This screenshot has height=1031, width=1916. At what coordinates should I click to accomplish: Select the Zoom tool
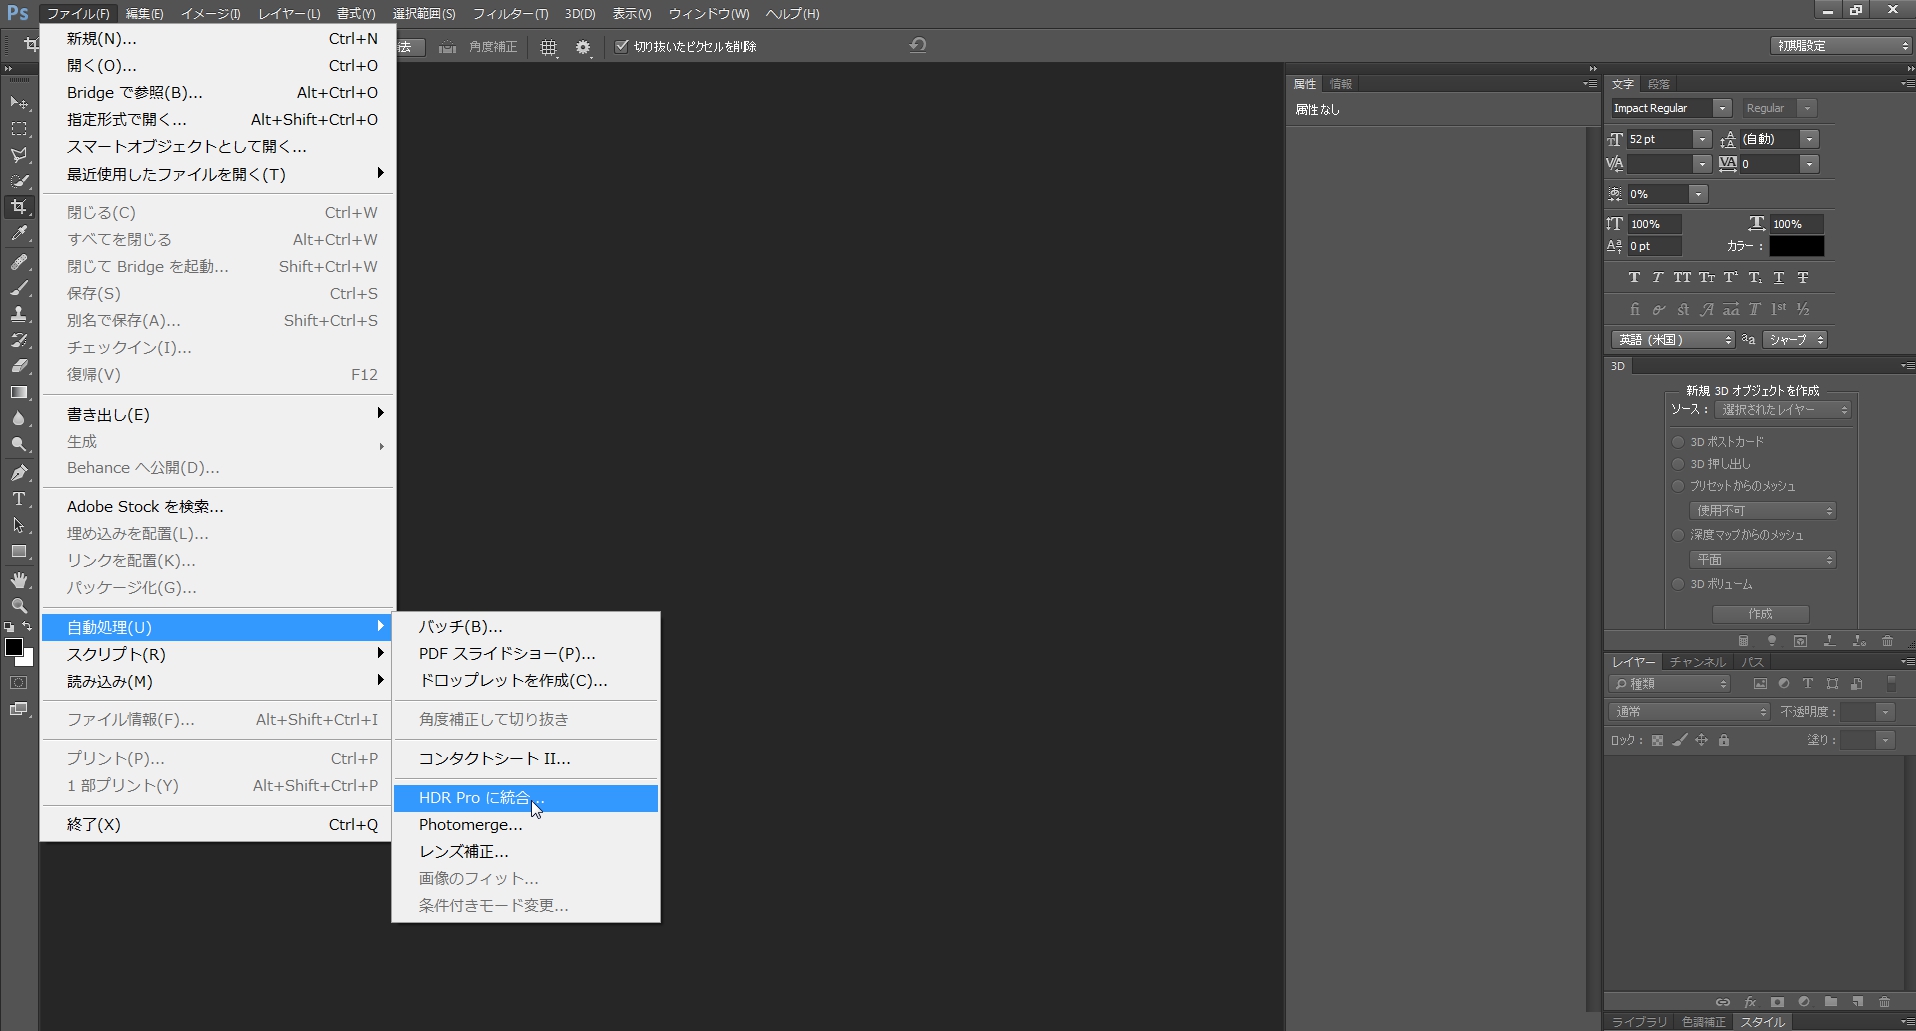(x=19, y=606)
